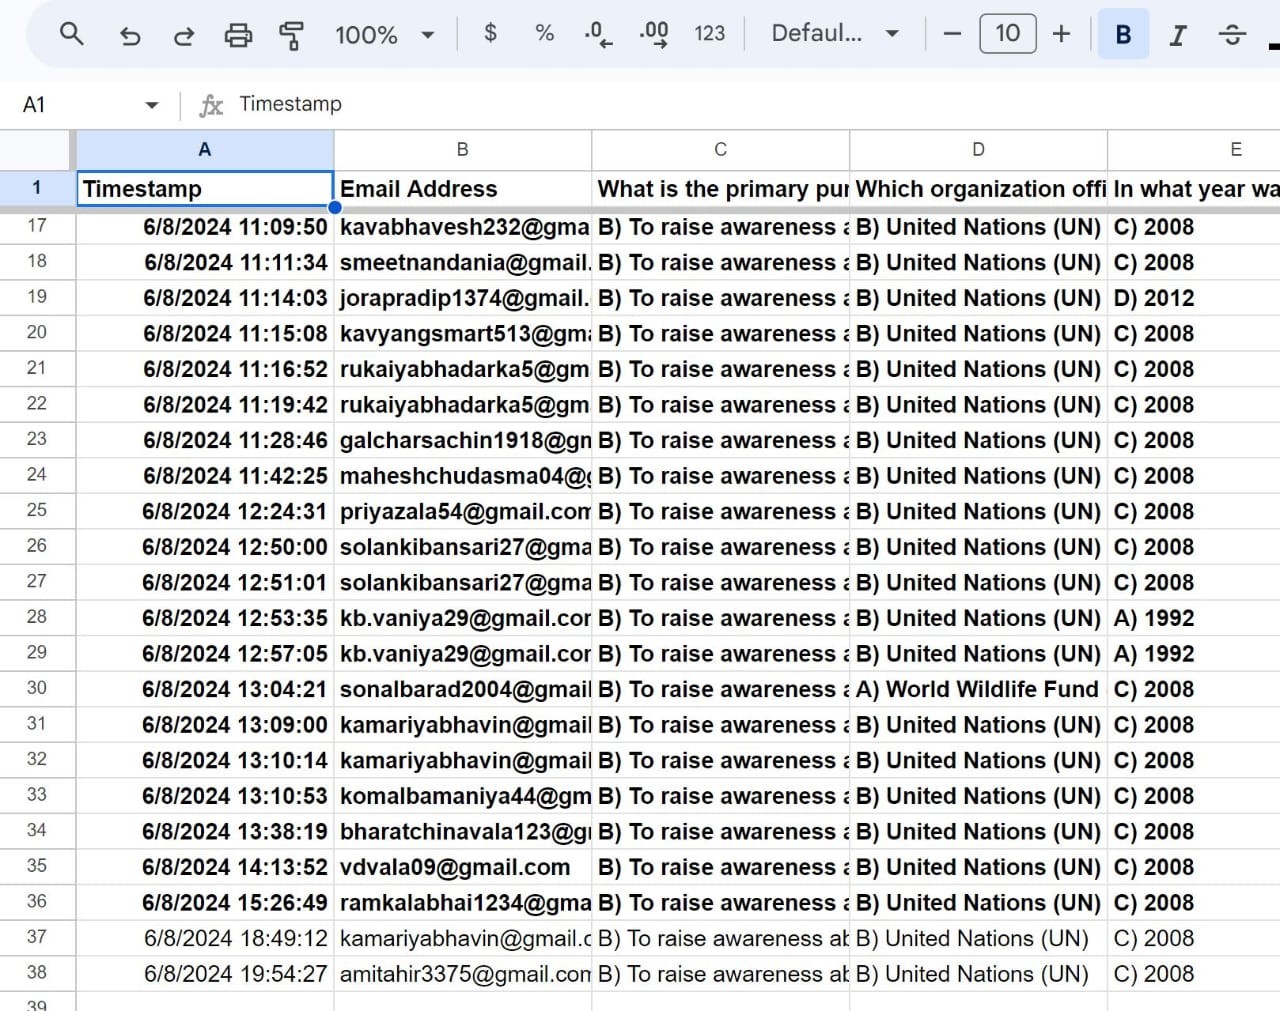Click the font size input field
The height and width of the screenshot is (1011, 1280).
click(1007, 33)
